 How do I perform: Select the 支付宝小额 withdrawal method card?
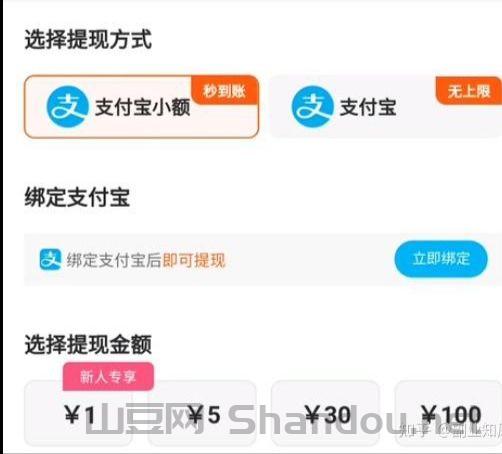pyautogui.click(x=142, y=107)
